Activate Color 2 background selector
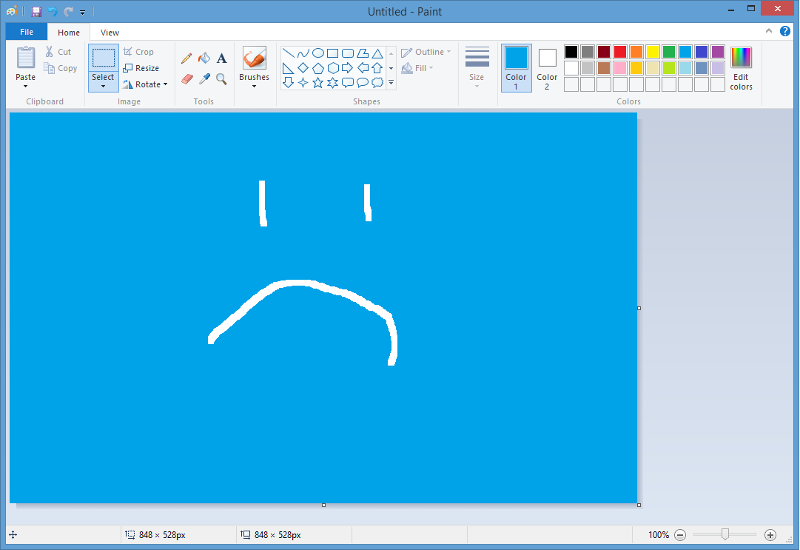800x550 pixels. point(547,68)
